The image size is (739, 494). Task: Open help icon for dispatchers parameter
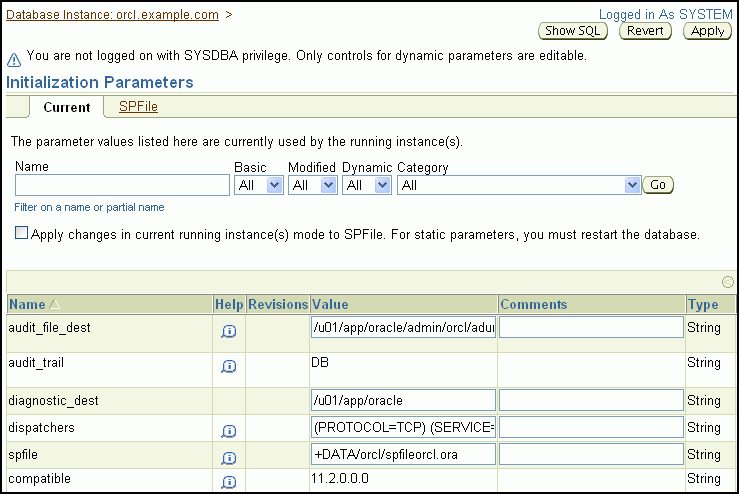(228, 431)
